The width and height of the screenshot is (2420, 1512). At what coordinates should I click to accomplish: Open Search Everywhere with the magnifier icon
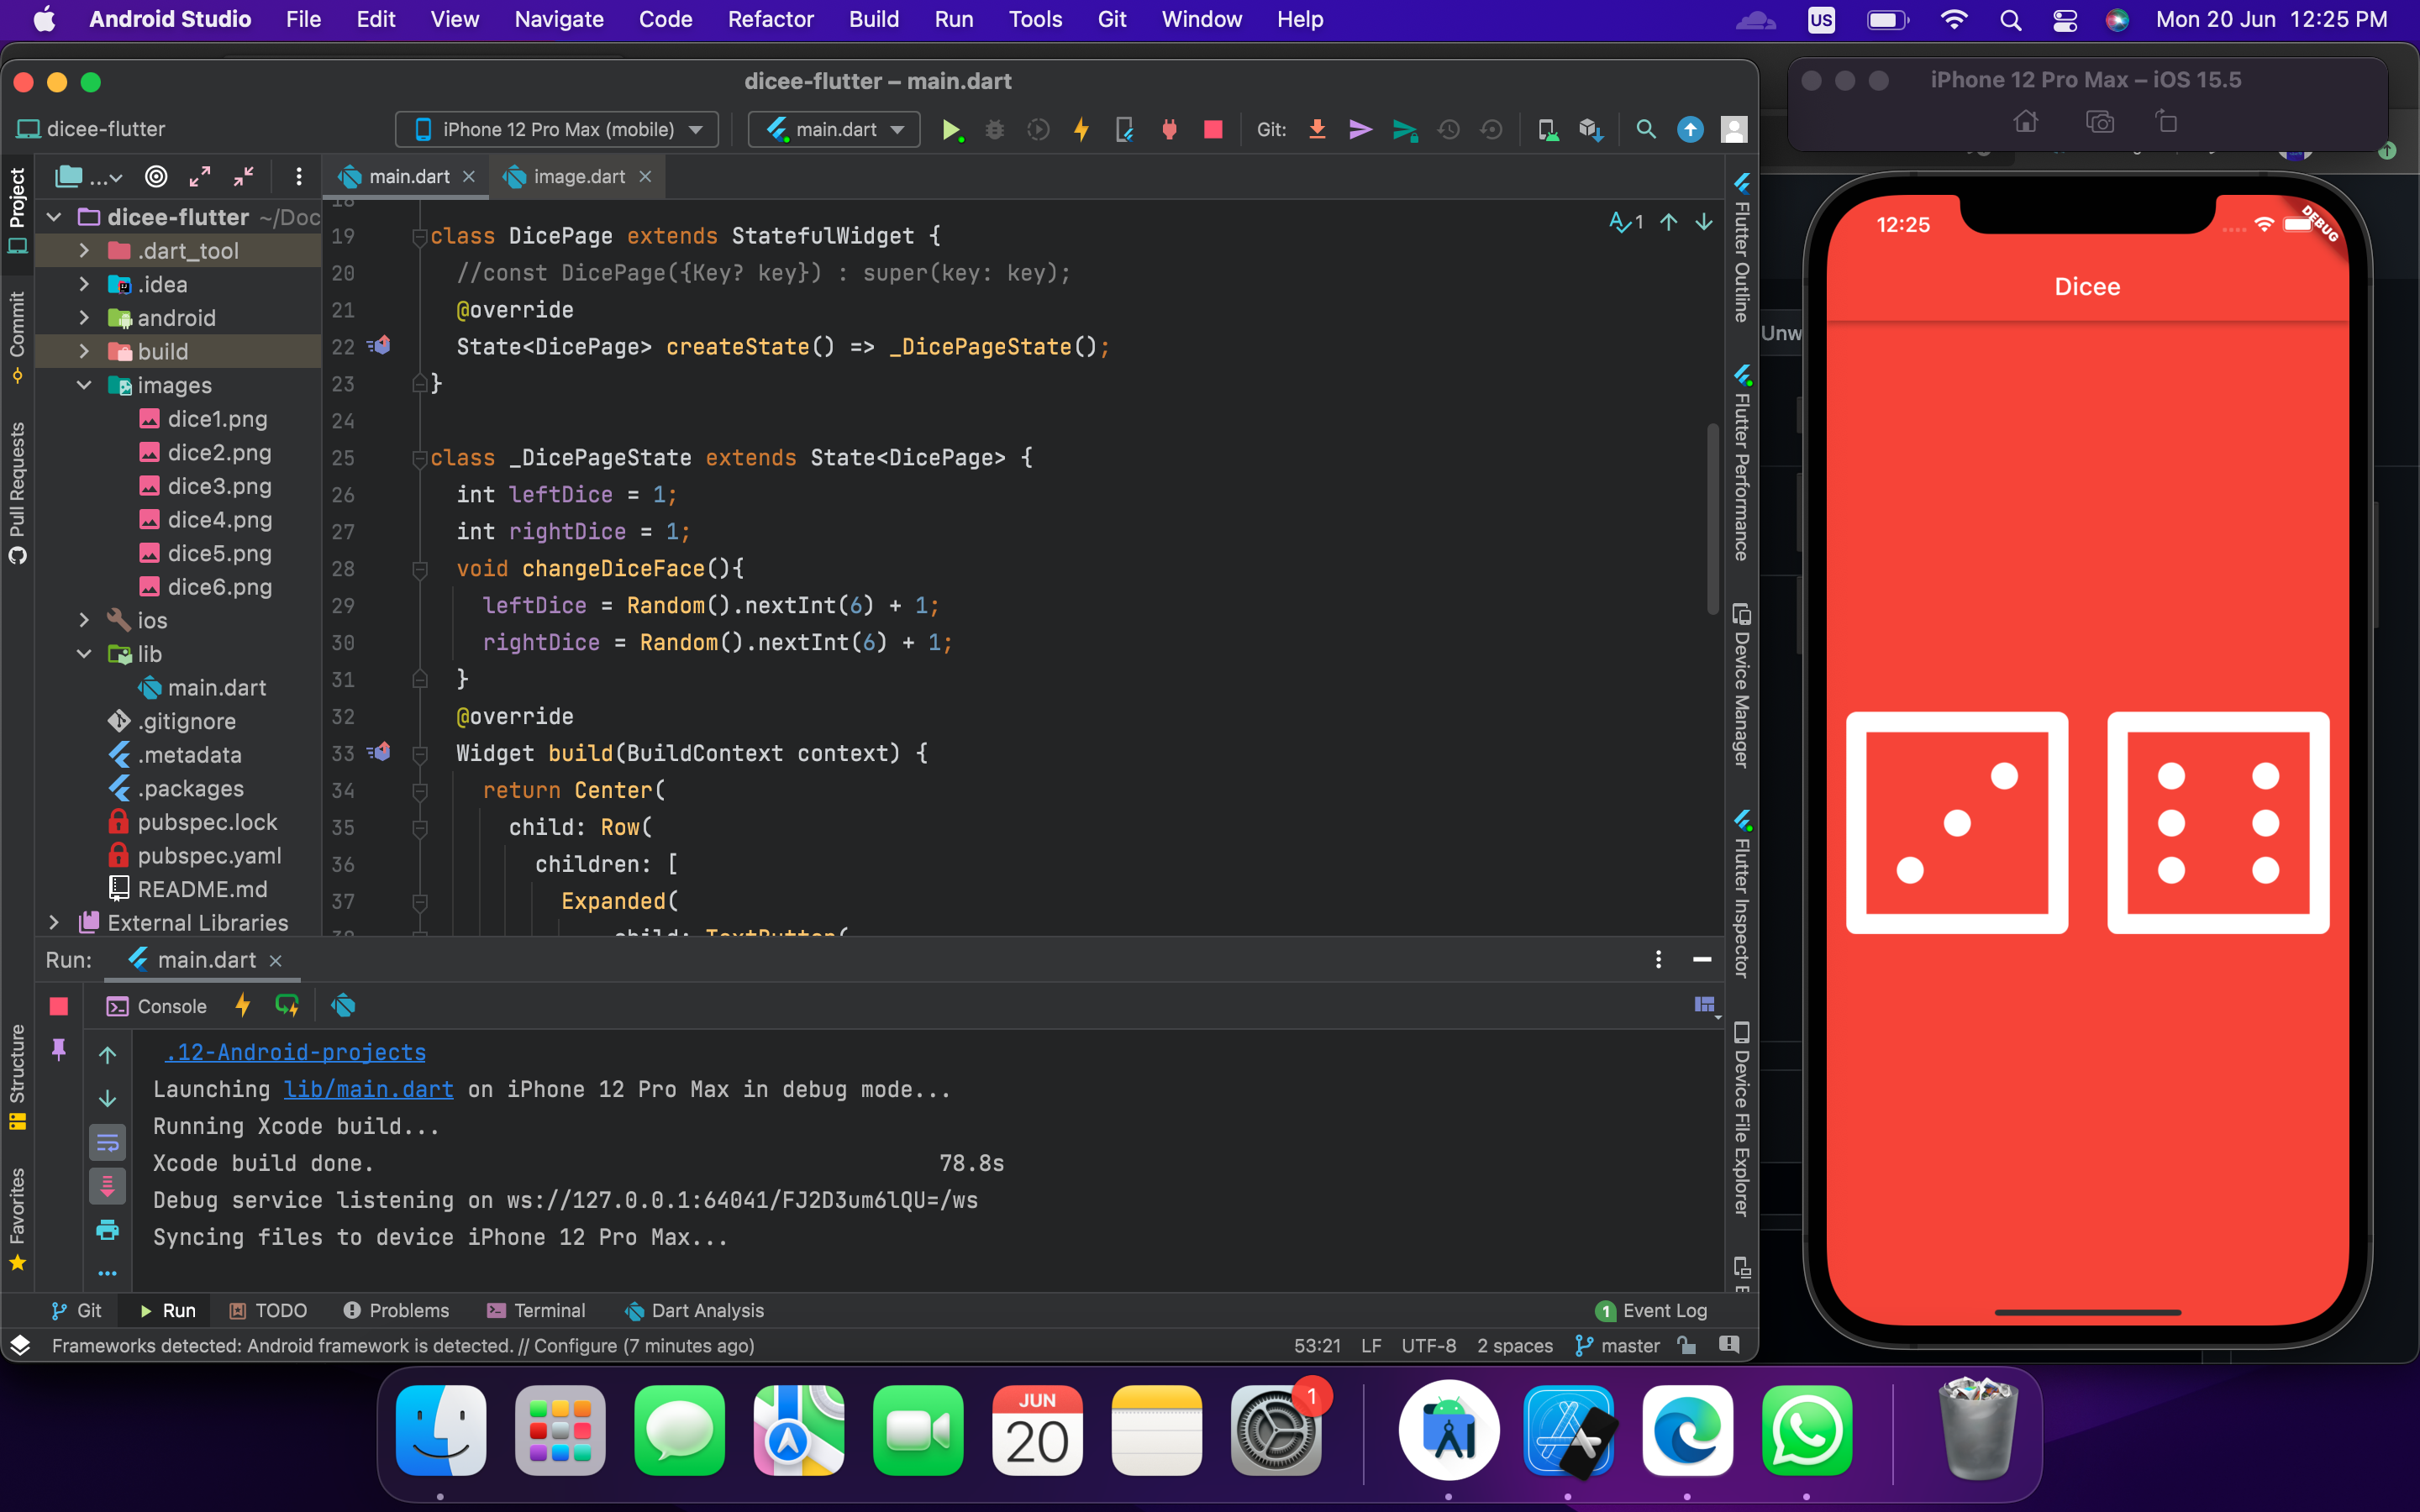tap(1645, 129)
